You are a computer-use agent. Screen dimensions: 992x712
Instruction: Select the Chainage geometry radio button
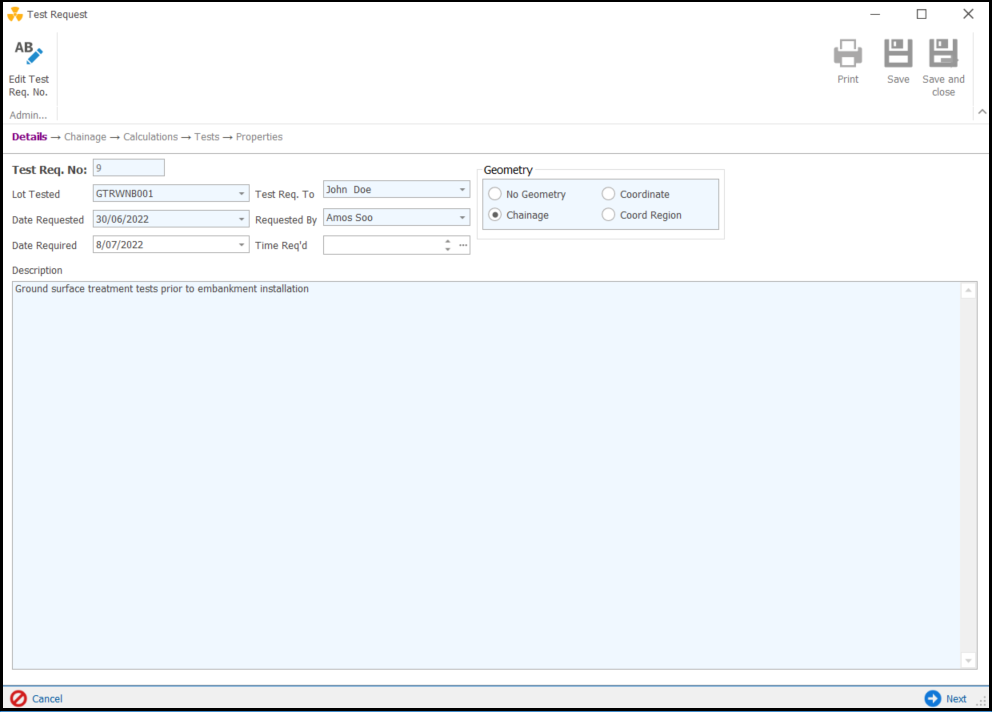(x=495, y=215)
